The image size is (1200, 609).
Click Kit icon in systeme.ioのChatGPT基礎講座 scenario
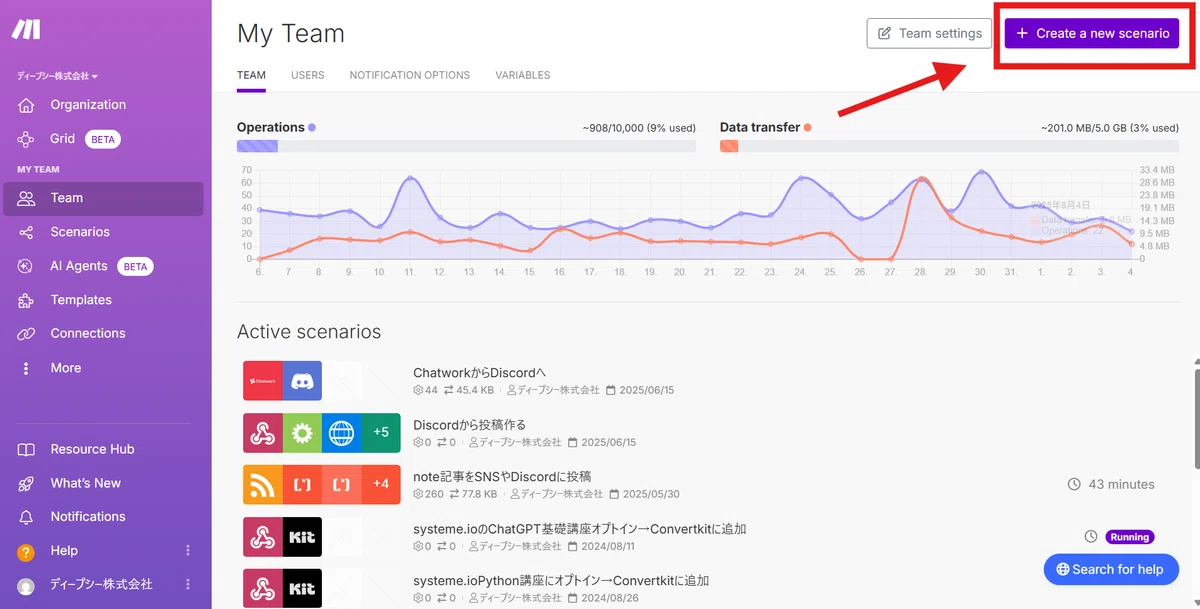pos(302,537)
